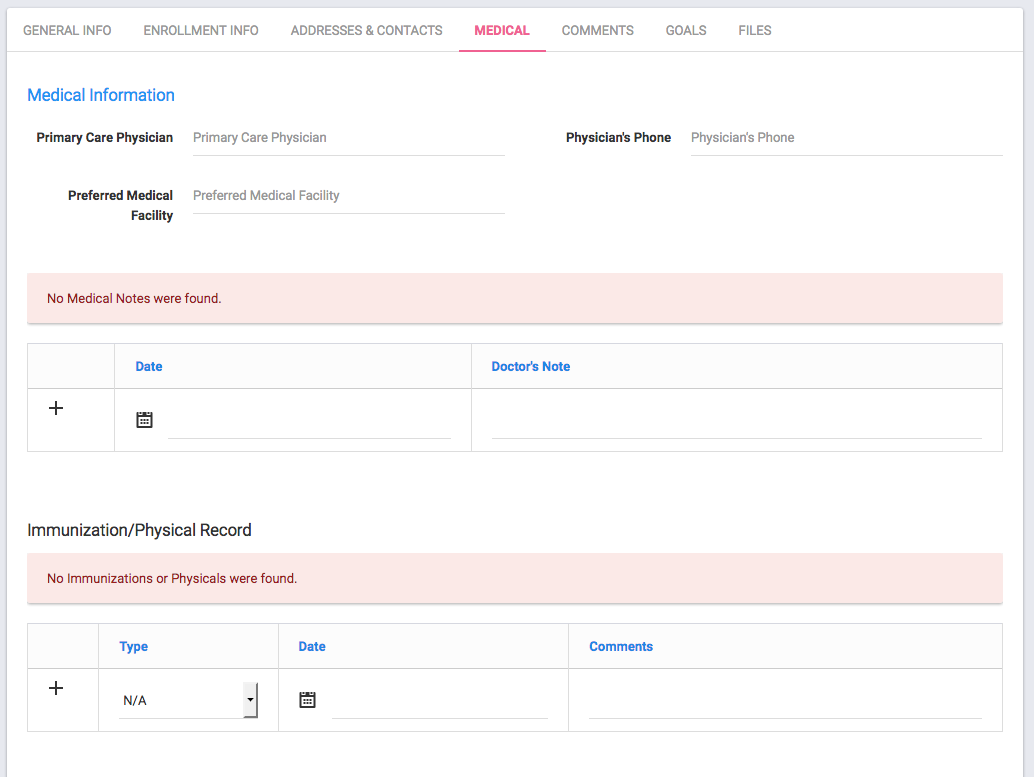Screen dimensions: 1034x777
Task: Switch to the Goals tab
Action: 686,30
